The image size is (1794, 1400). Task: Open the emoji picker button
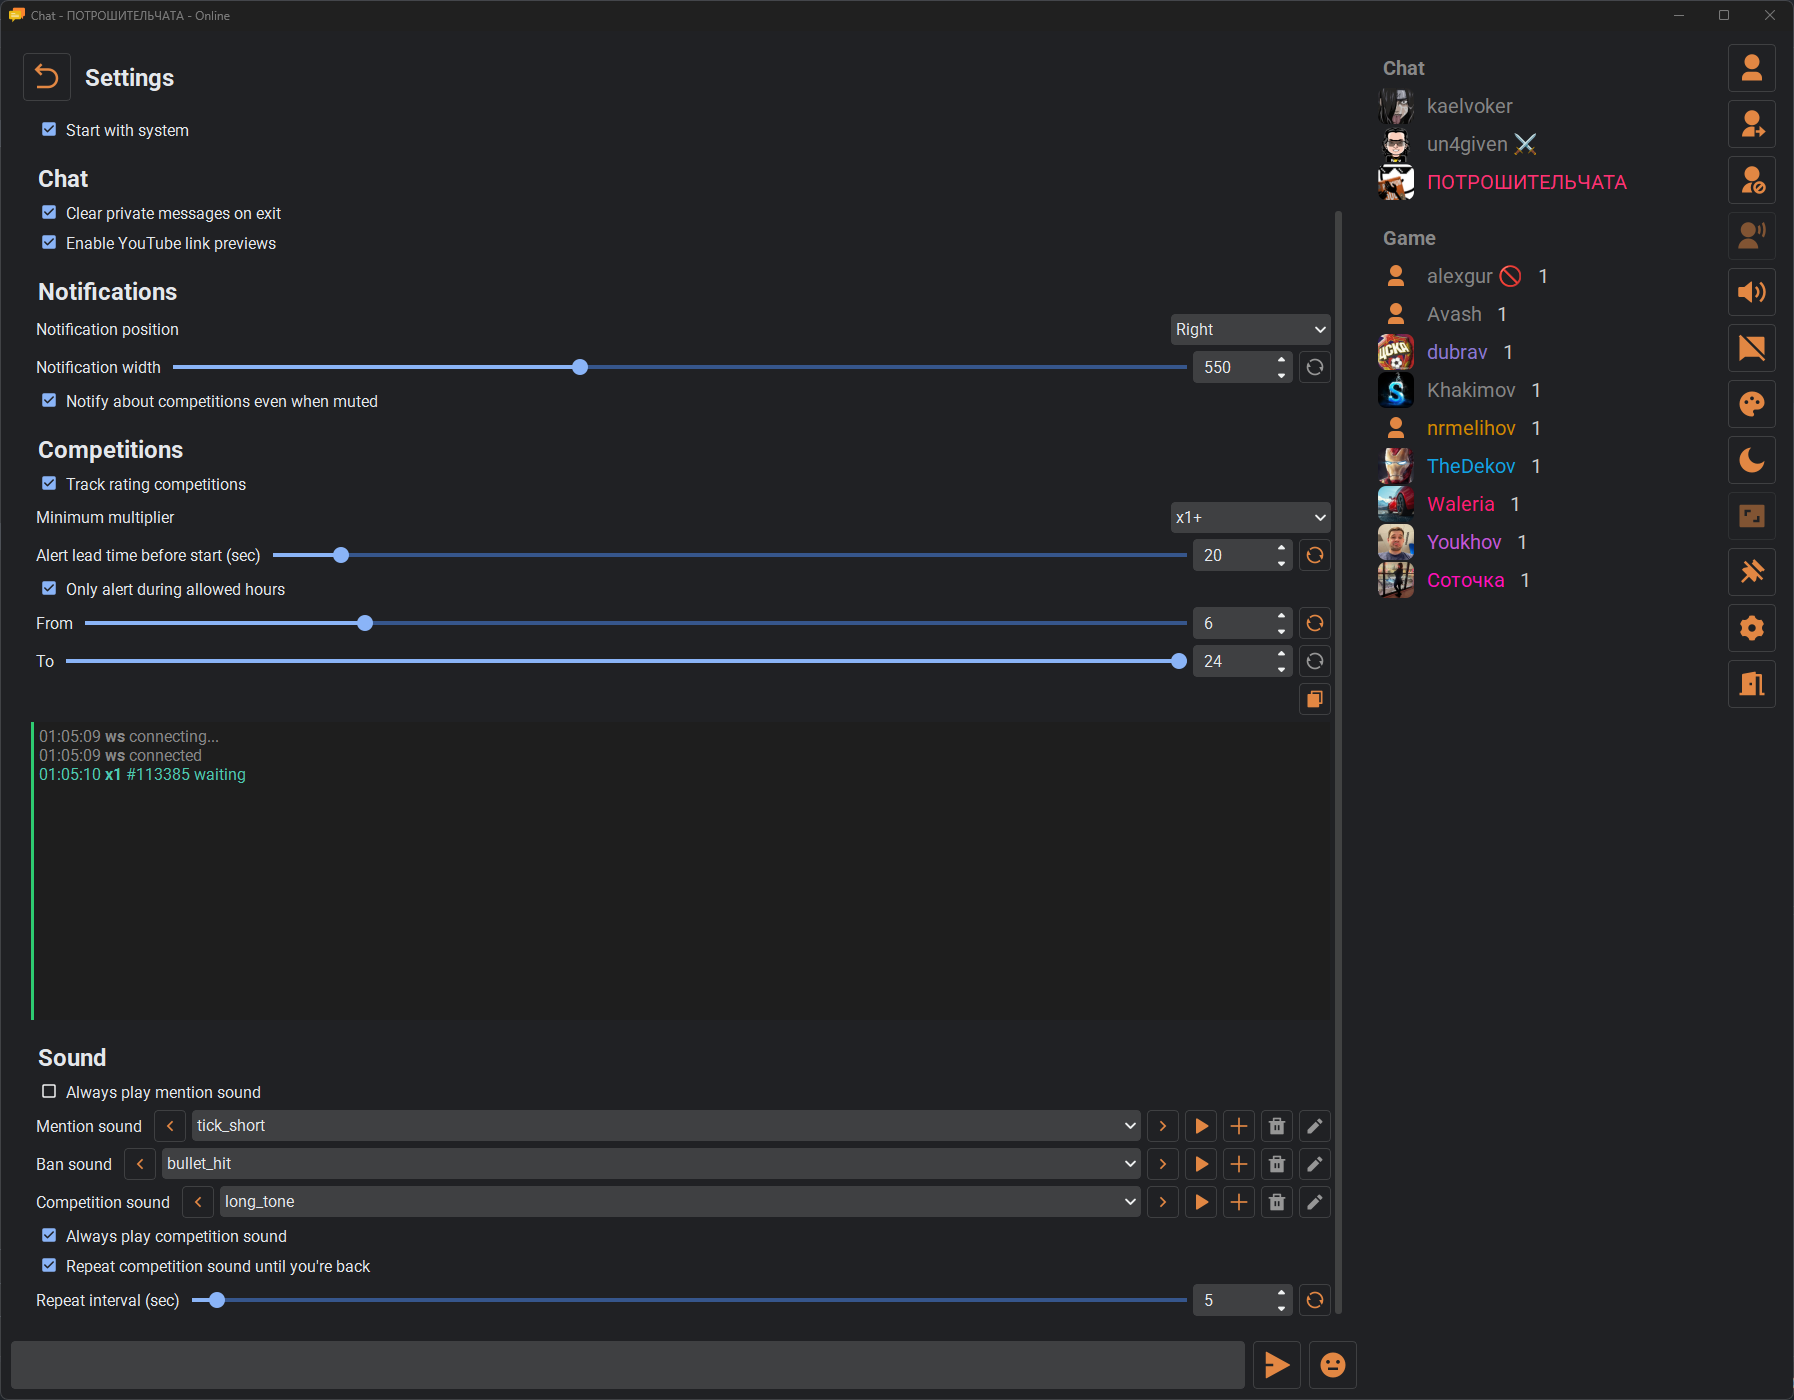1333,1365
